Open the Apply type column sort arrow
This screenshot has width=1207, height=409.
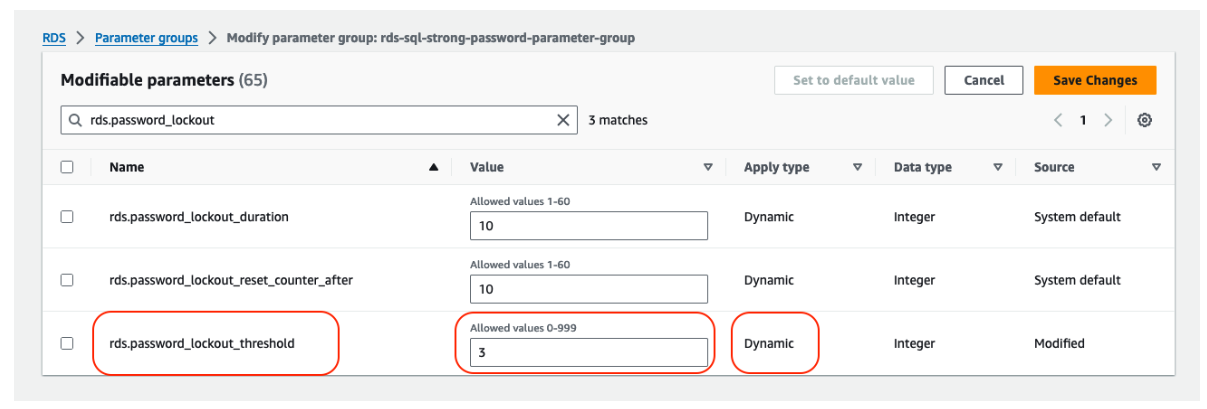coord(857,168)
